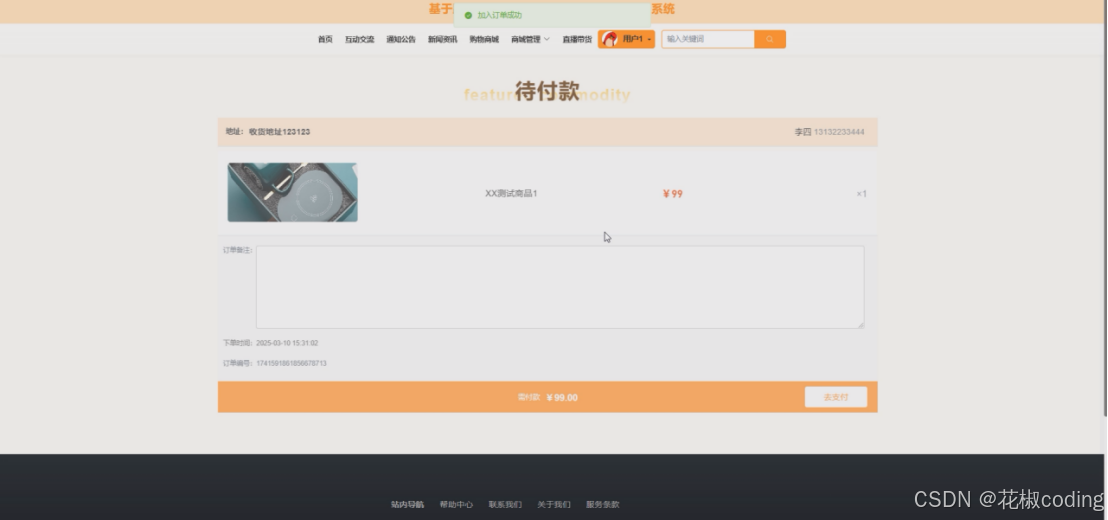
Task: Click the 加入订单成功 notification text
Action: pos(500,16)
